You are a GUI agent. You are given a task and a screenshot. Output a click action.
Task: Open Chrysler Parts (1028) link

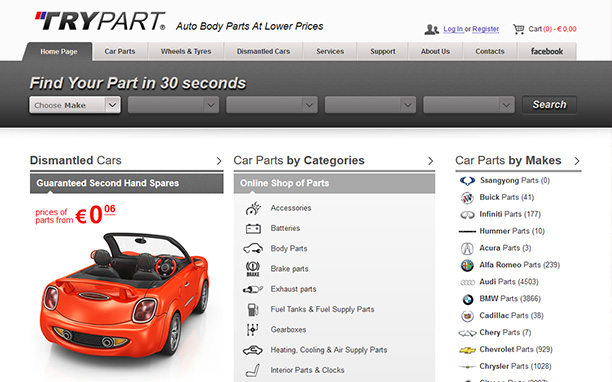[x=515, y=366]
